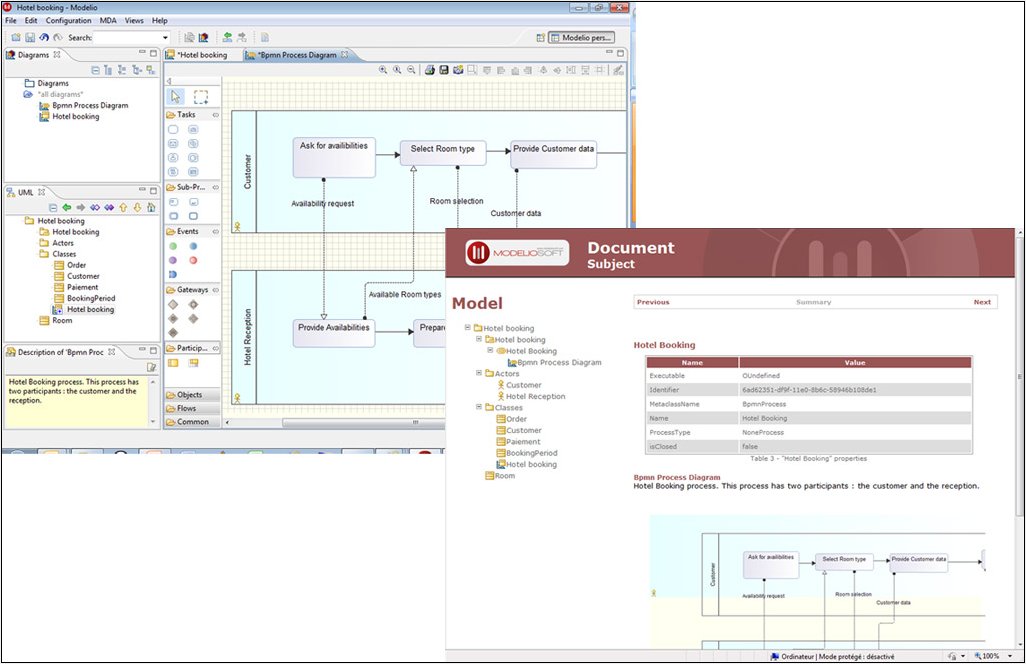Open the Help menu
This screenshot has width=1026, height=664.
[160, 20]
